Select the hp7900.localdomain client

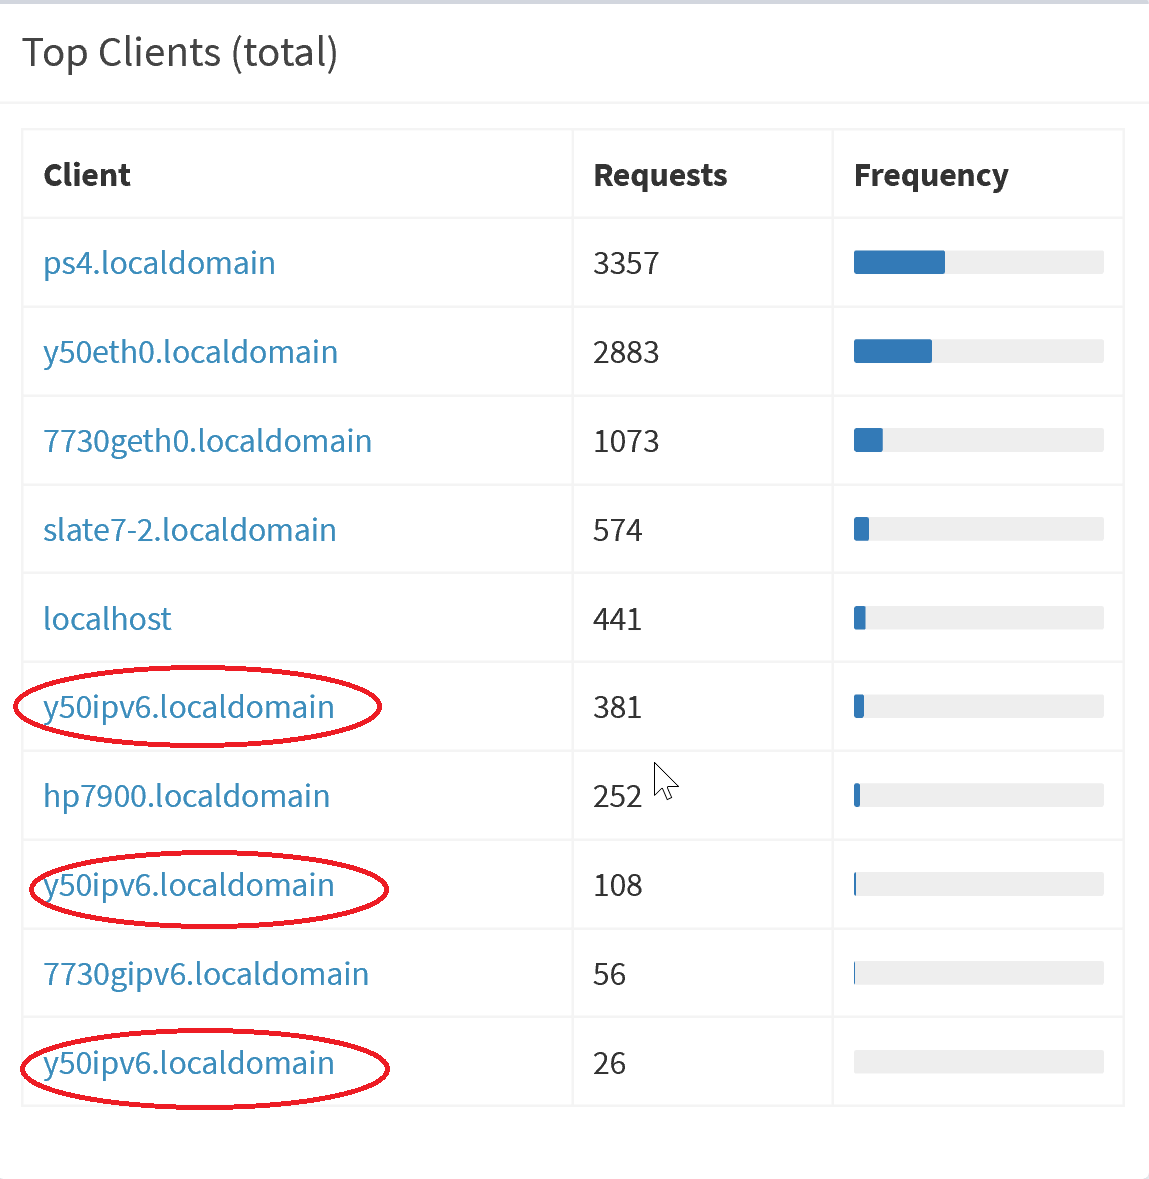[186, 796]
